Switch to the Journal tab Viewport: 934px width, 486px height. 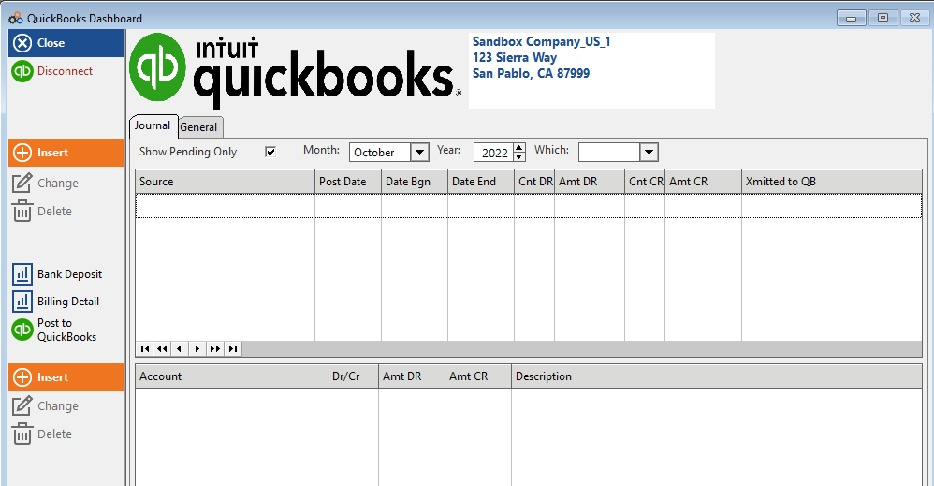pos(153,126)
